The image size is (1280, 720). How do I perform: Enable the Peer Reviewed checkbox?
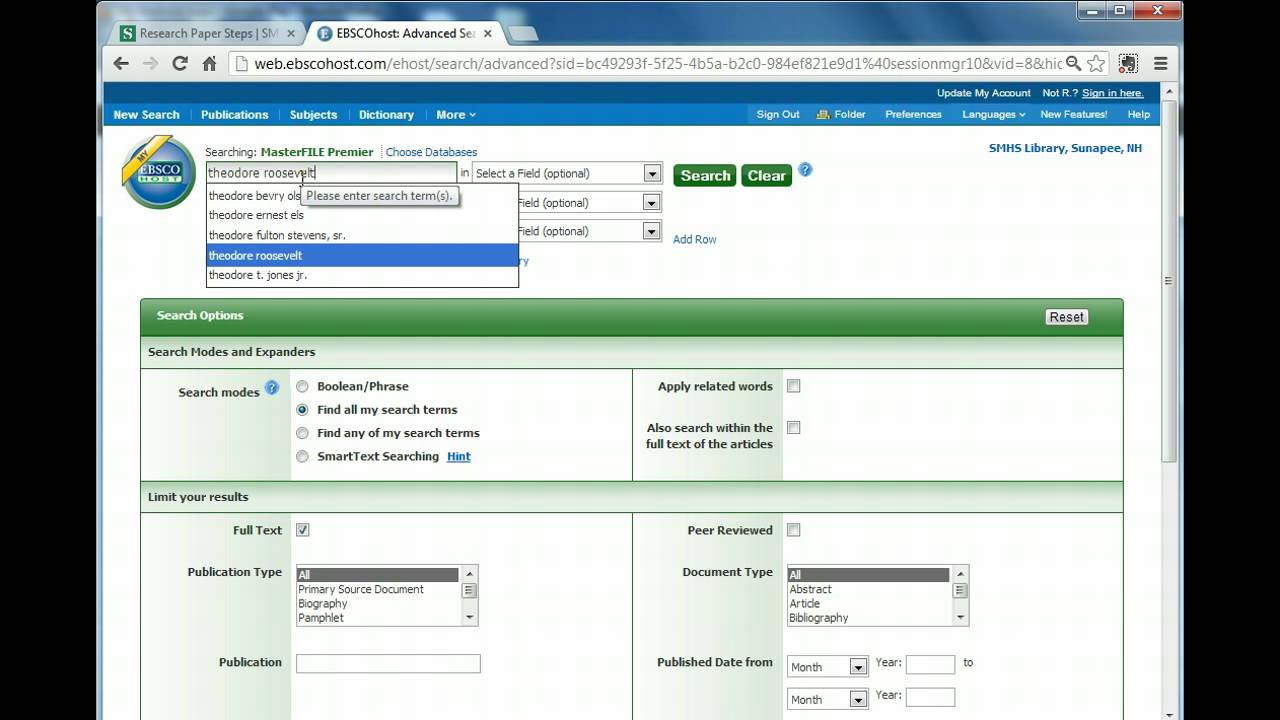(x=794, y=530)
